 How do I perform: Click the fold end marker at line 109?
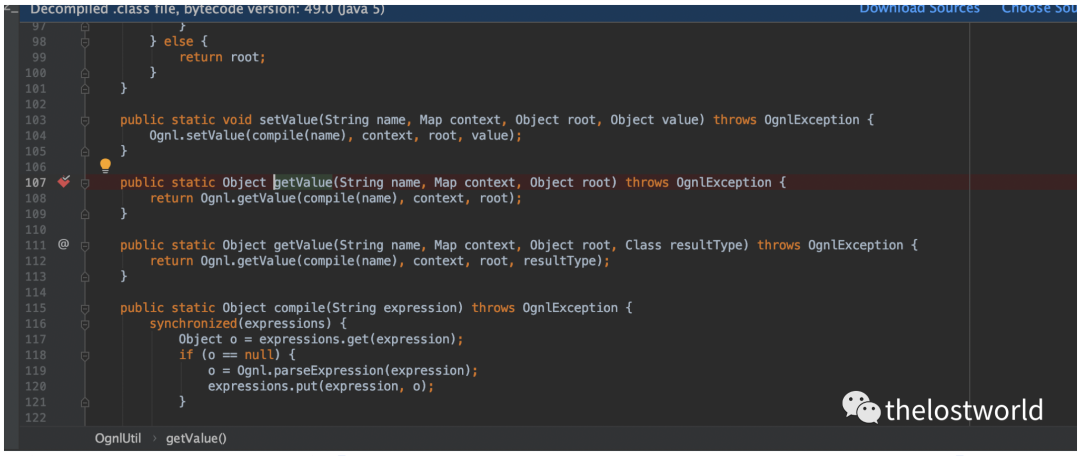point(85,214)
